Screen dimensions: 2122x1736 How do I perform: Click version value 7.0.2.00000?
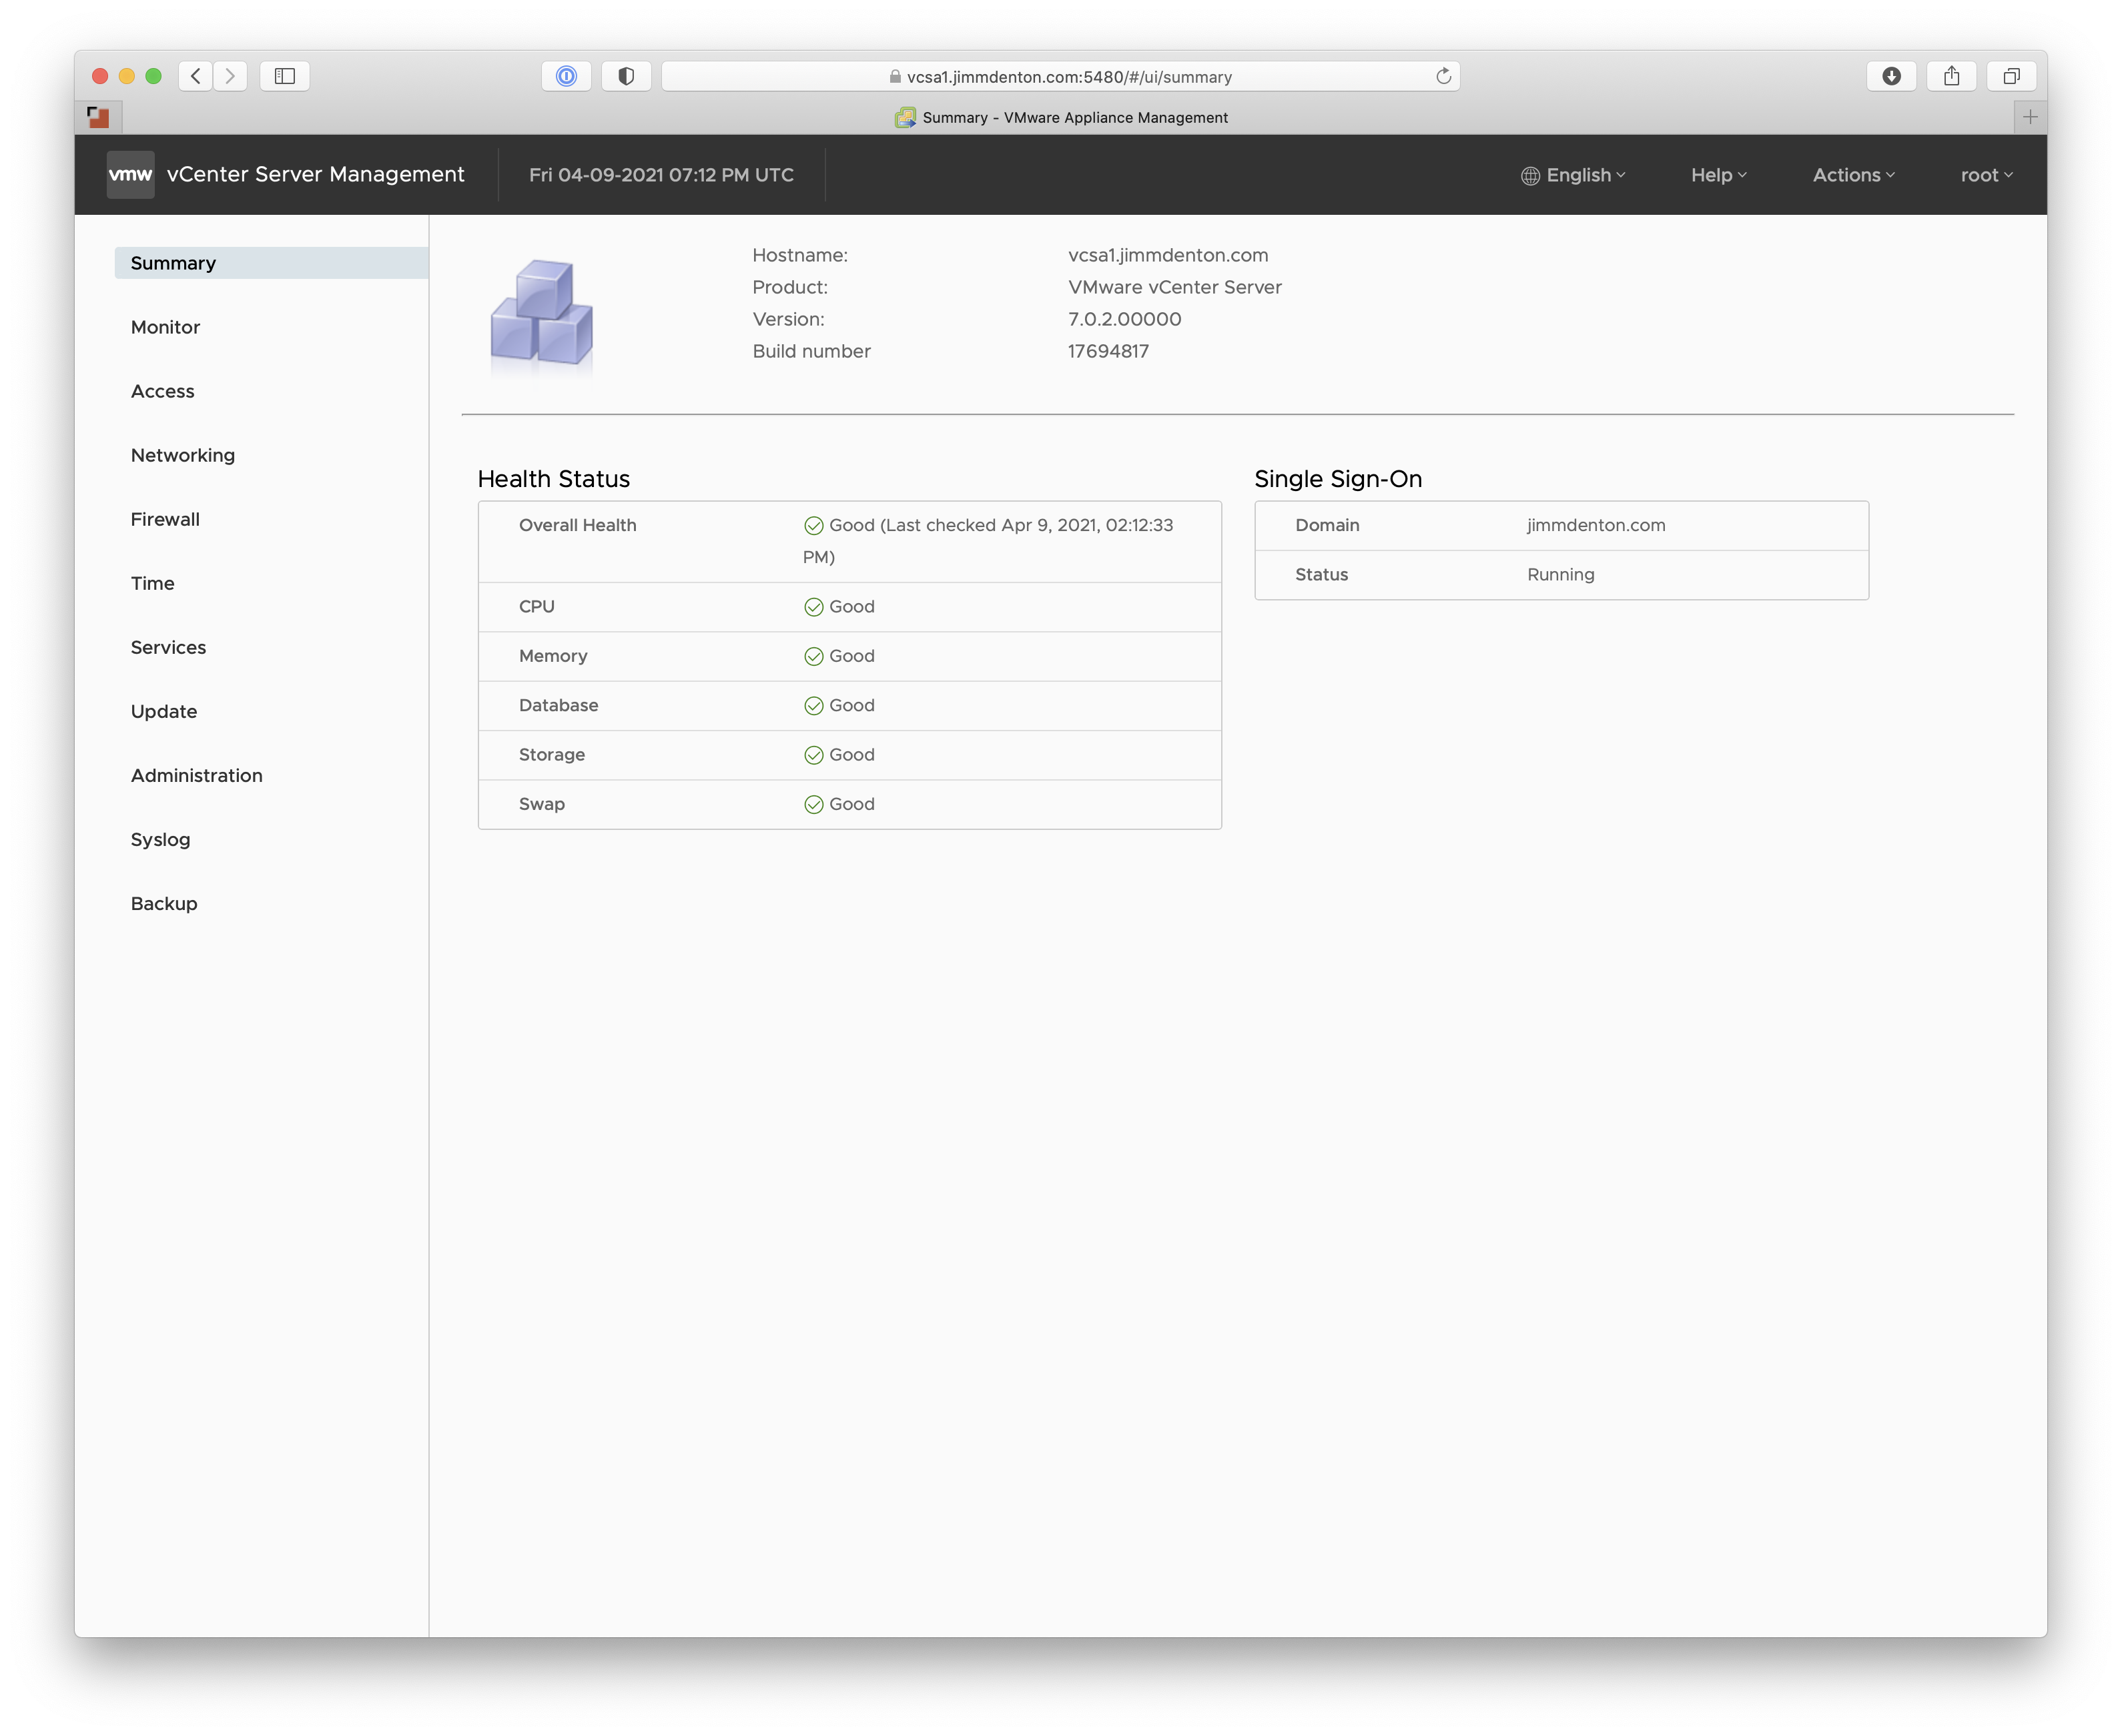tap(1124, 319)
